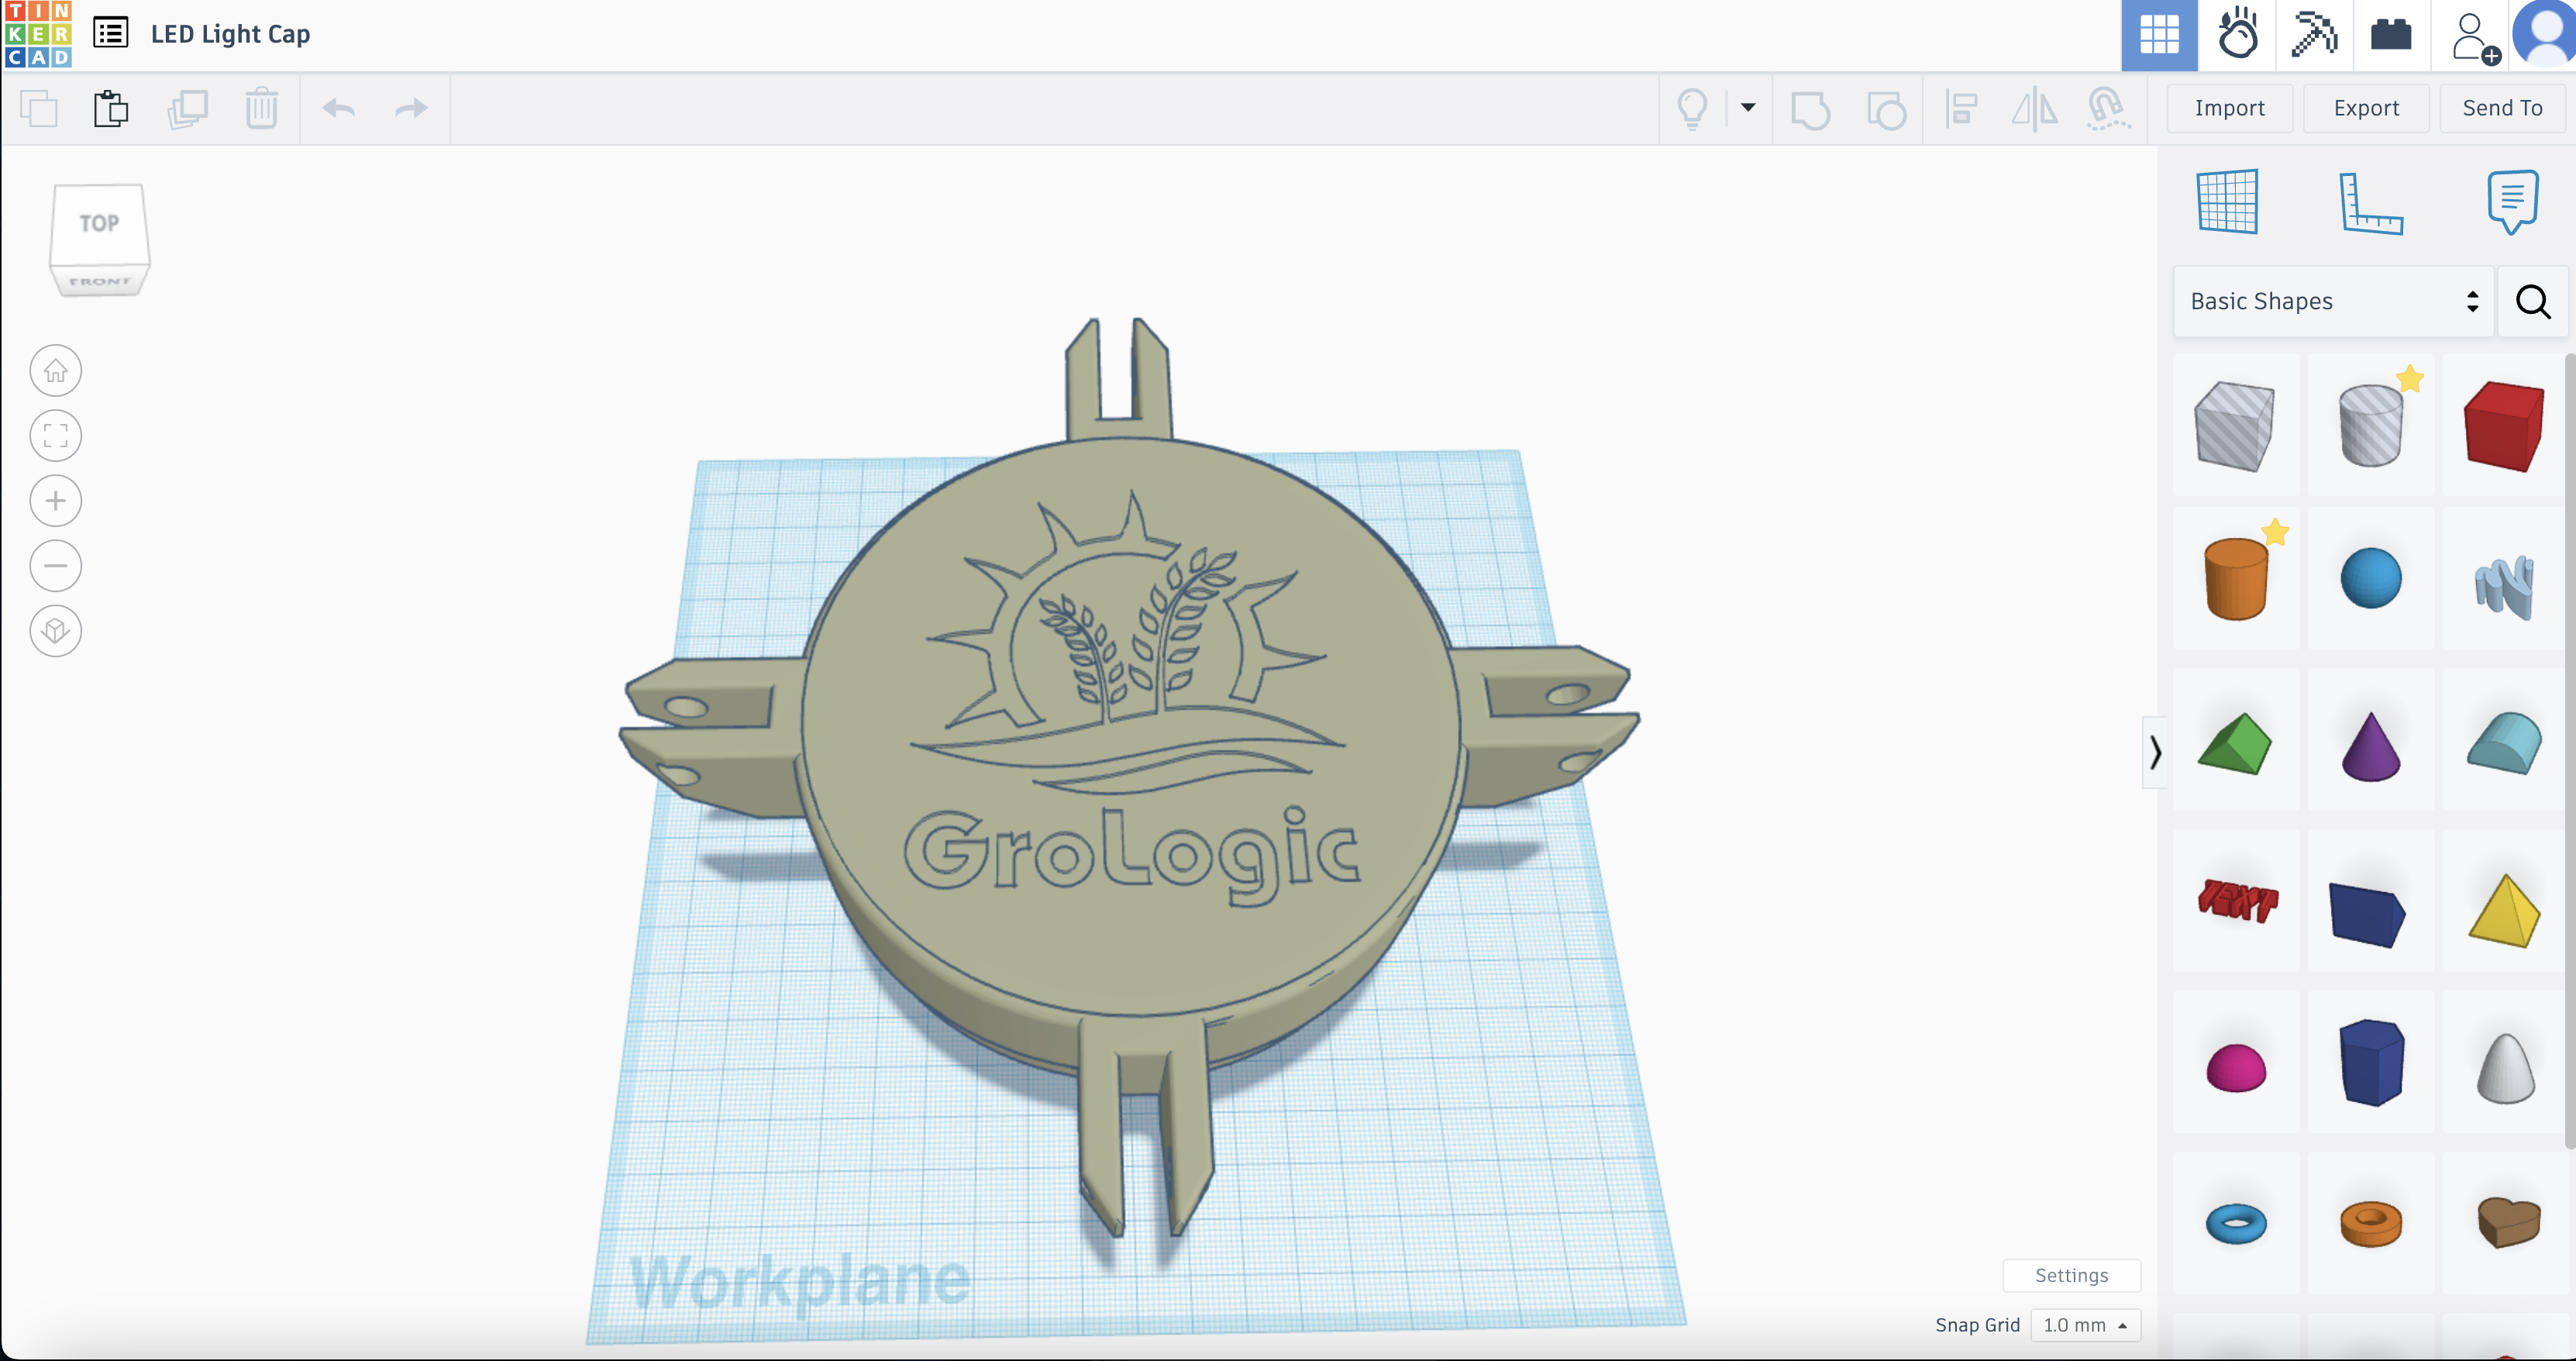This screenshot has height=1361, width=2576.
Task: Click the Copy icon
Action: (39, 108)
